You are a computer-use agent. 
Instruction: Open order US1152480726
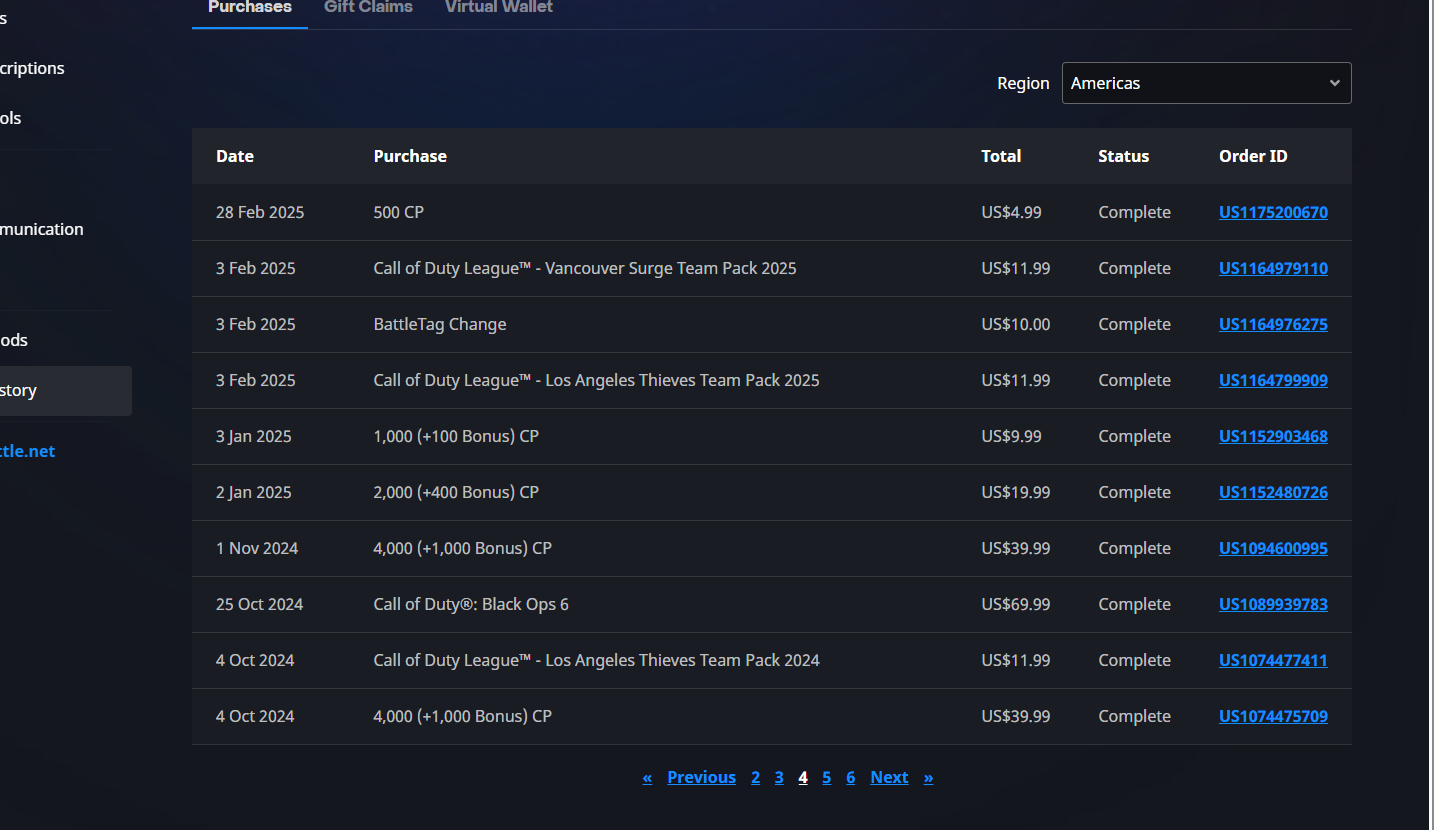pos(1273,492)
